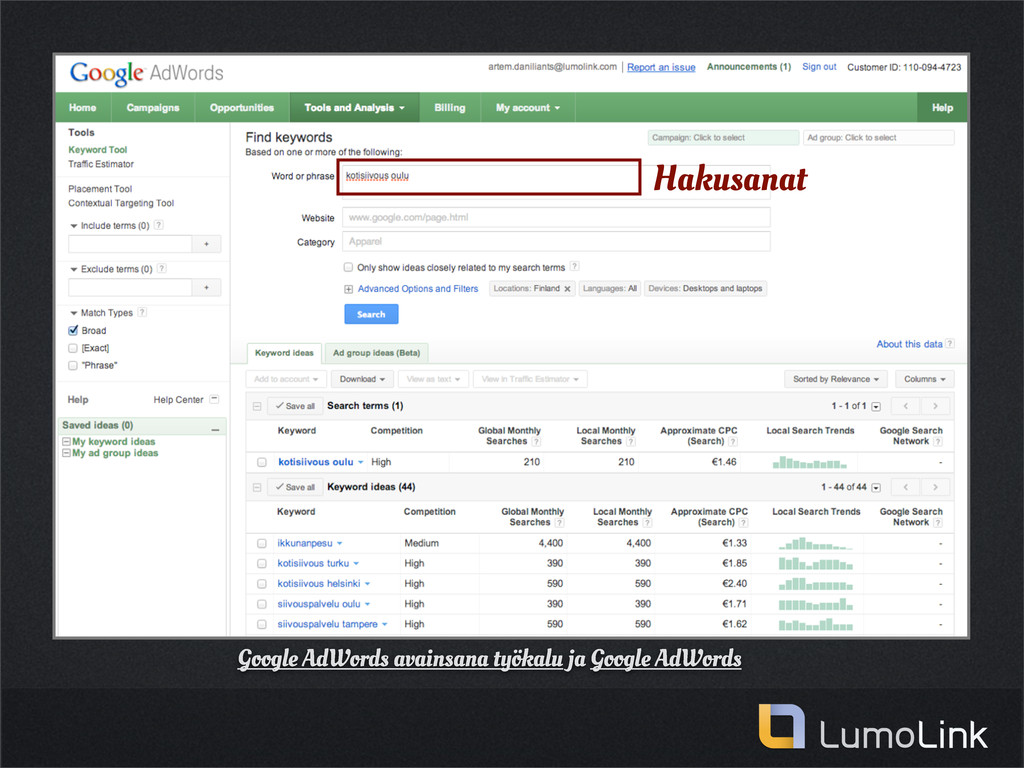Viewport: 1024px width, 768px height.
Task: Switch to Keyword ideas tab
Action: (x=284, y=353)
